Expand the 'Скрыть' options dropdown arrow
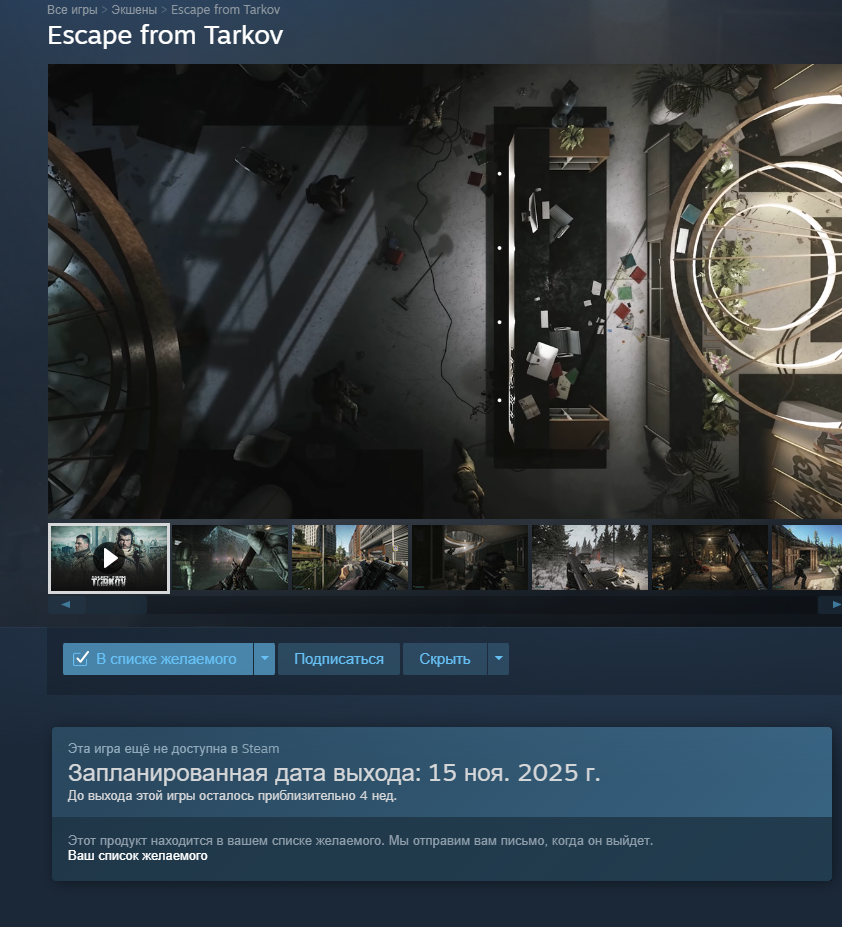Image resolution: width=842 pixels, height=927 pixels. click(x=498, y=659)
